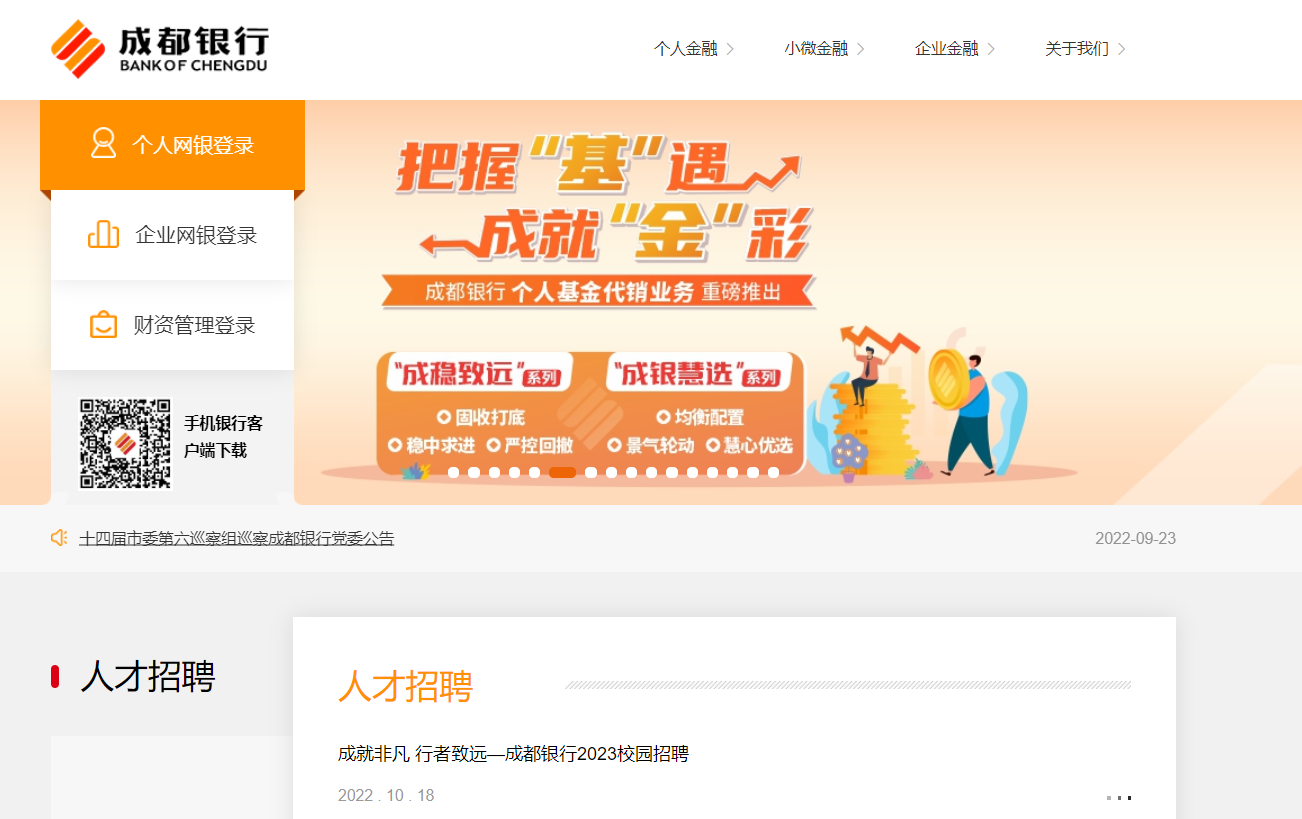Open the 个人金融 navigation menu
The image size is (1302, 819).
[x=694, y=49]
